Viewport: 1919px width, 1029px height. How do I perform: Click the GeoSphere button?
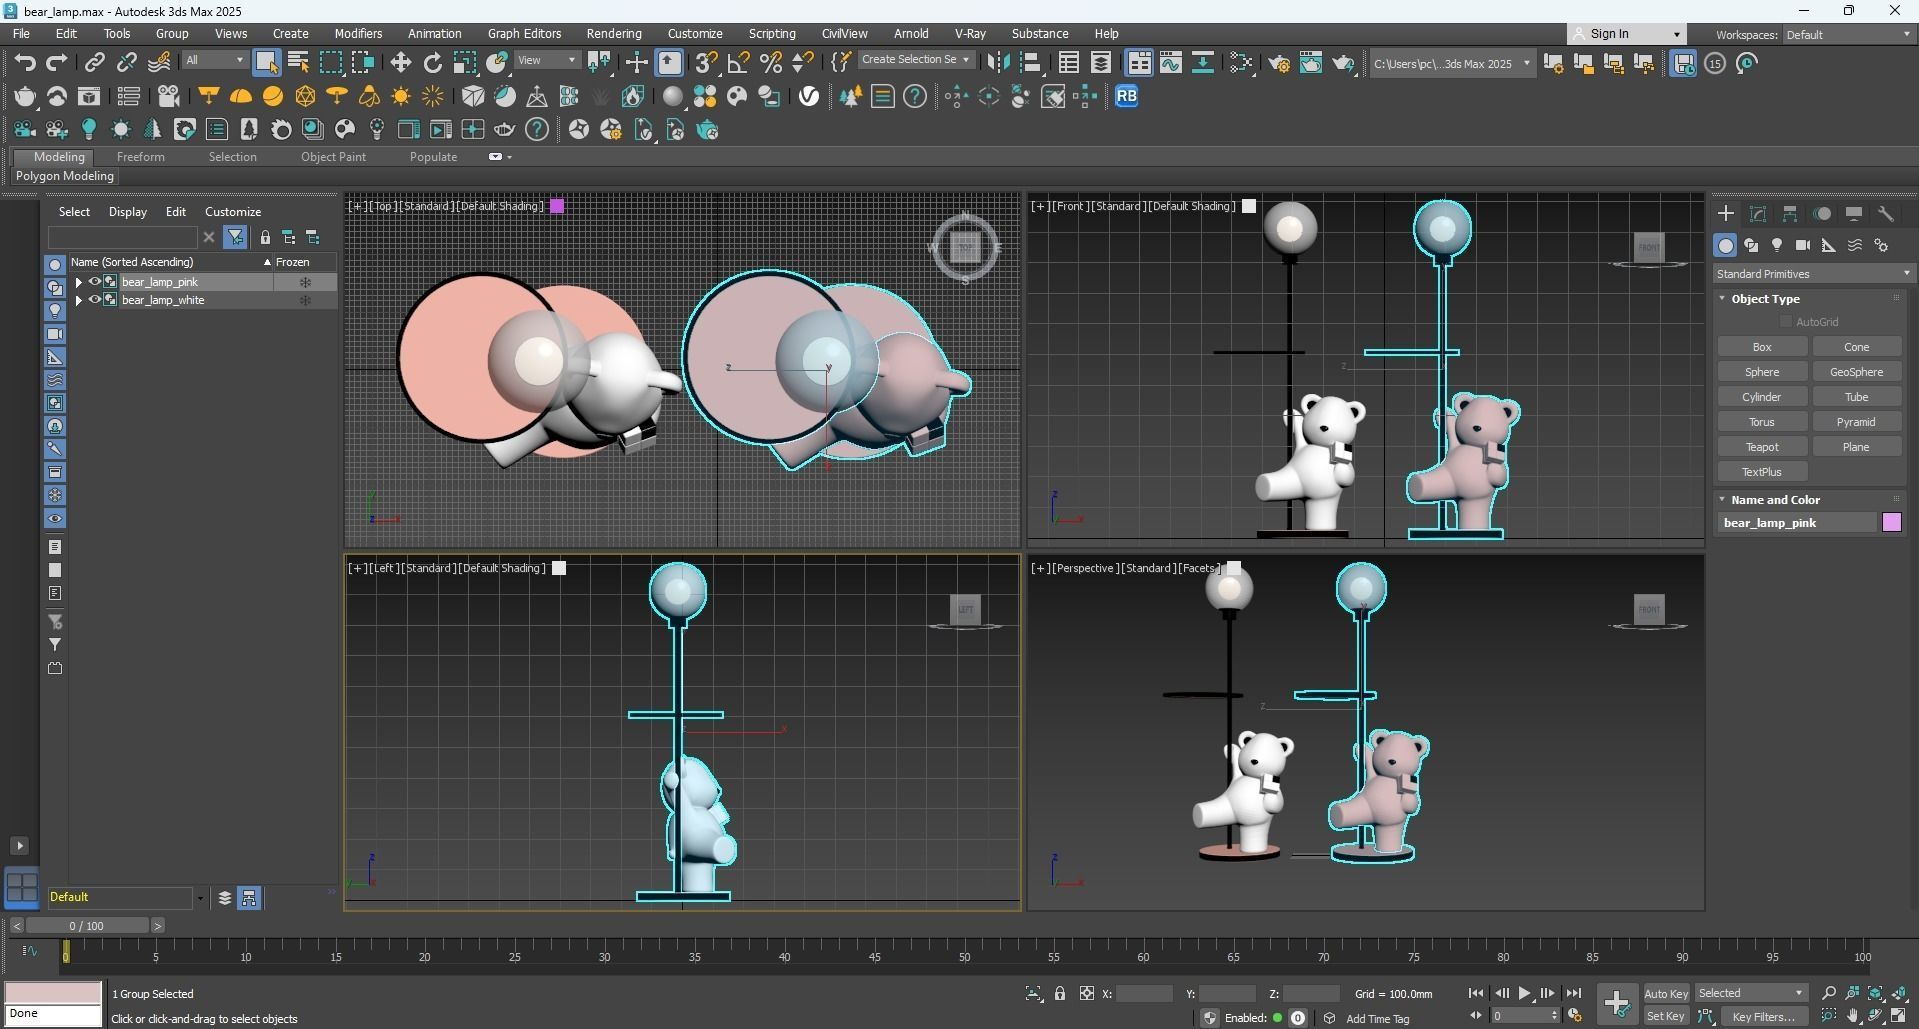coord(1857,372)
